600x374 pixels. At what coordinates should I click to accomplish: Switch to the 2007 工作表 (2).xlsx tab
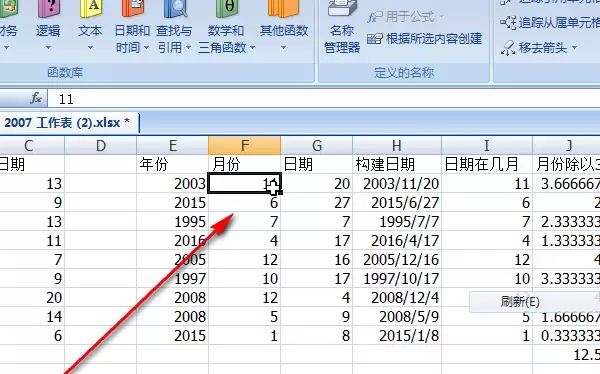click(67, 123)
